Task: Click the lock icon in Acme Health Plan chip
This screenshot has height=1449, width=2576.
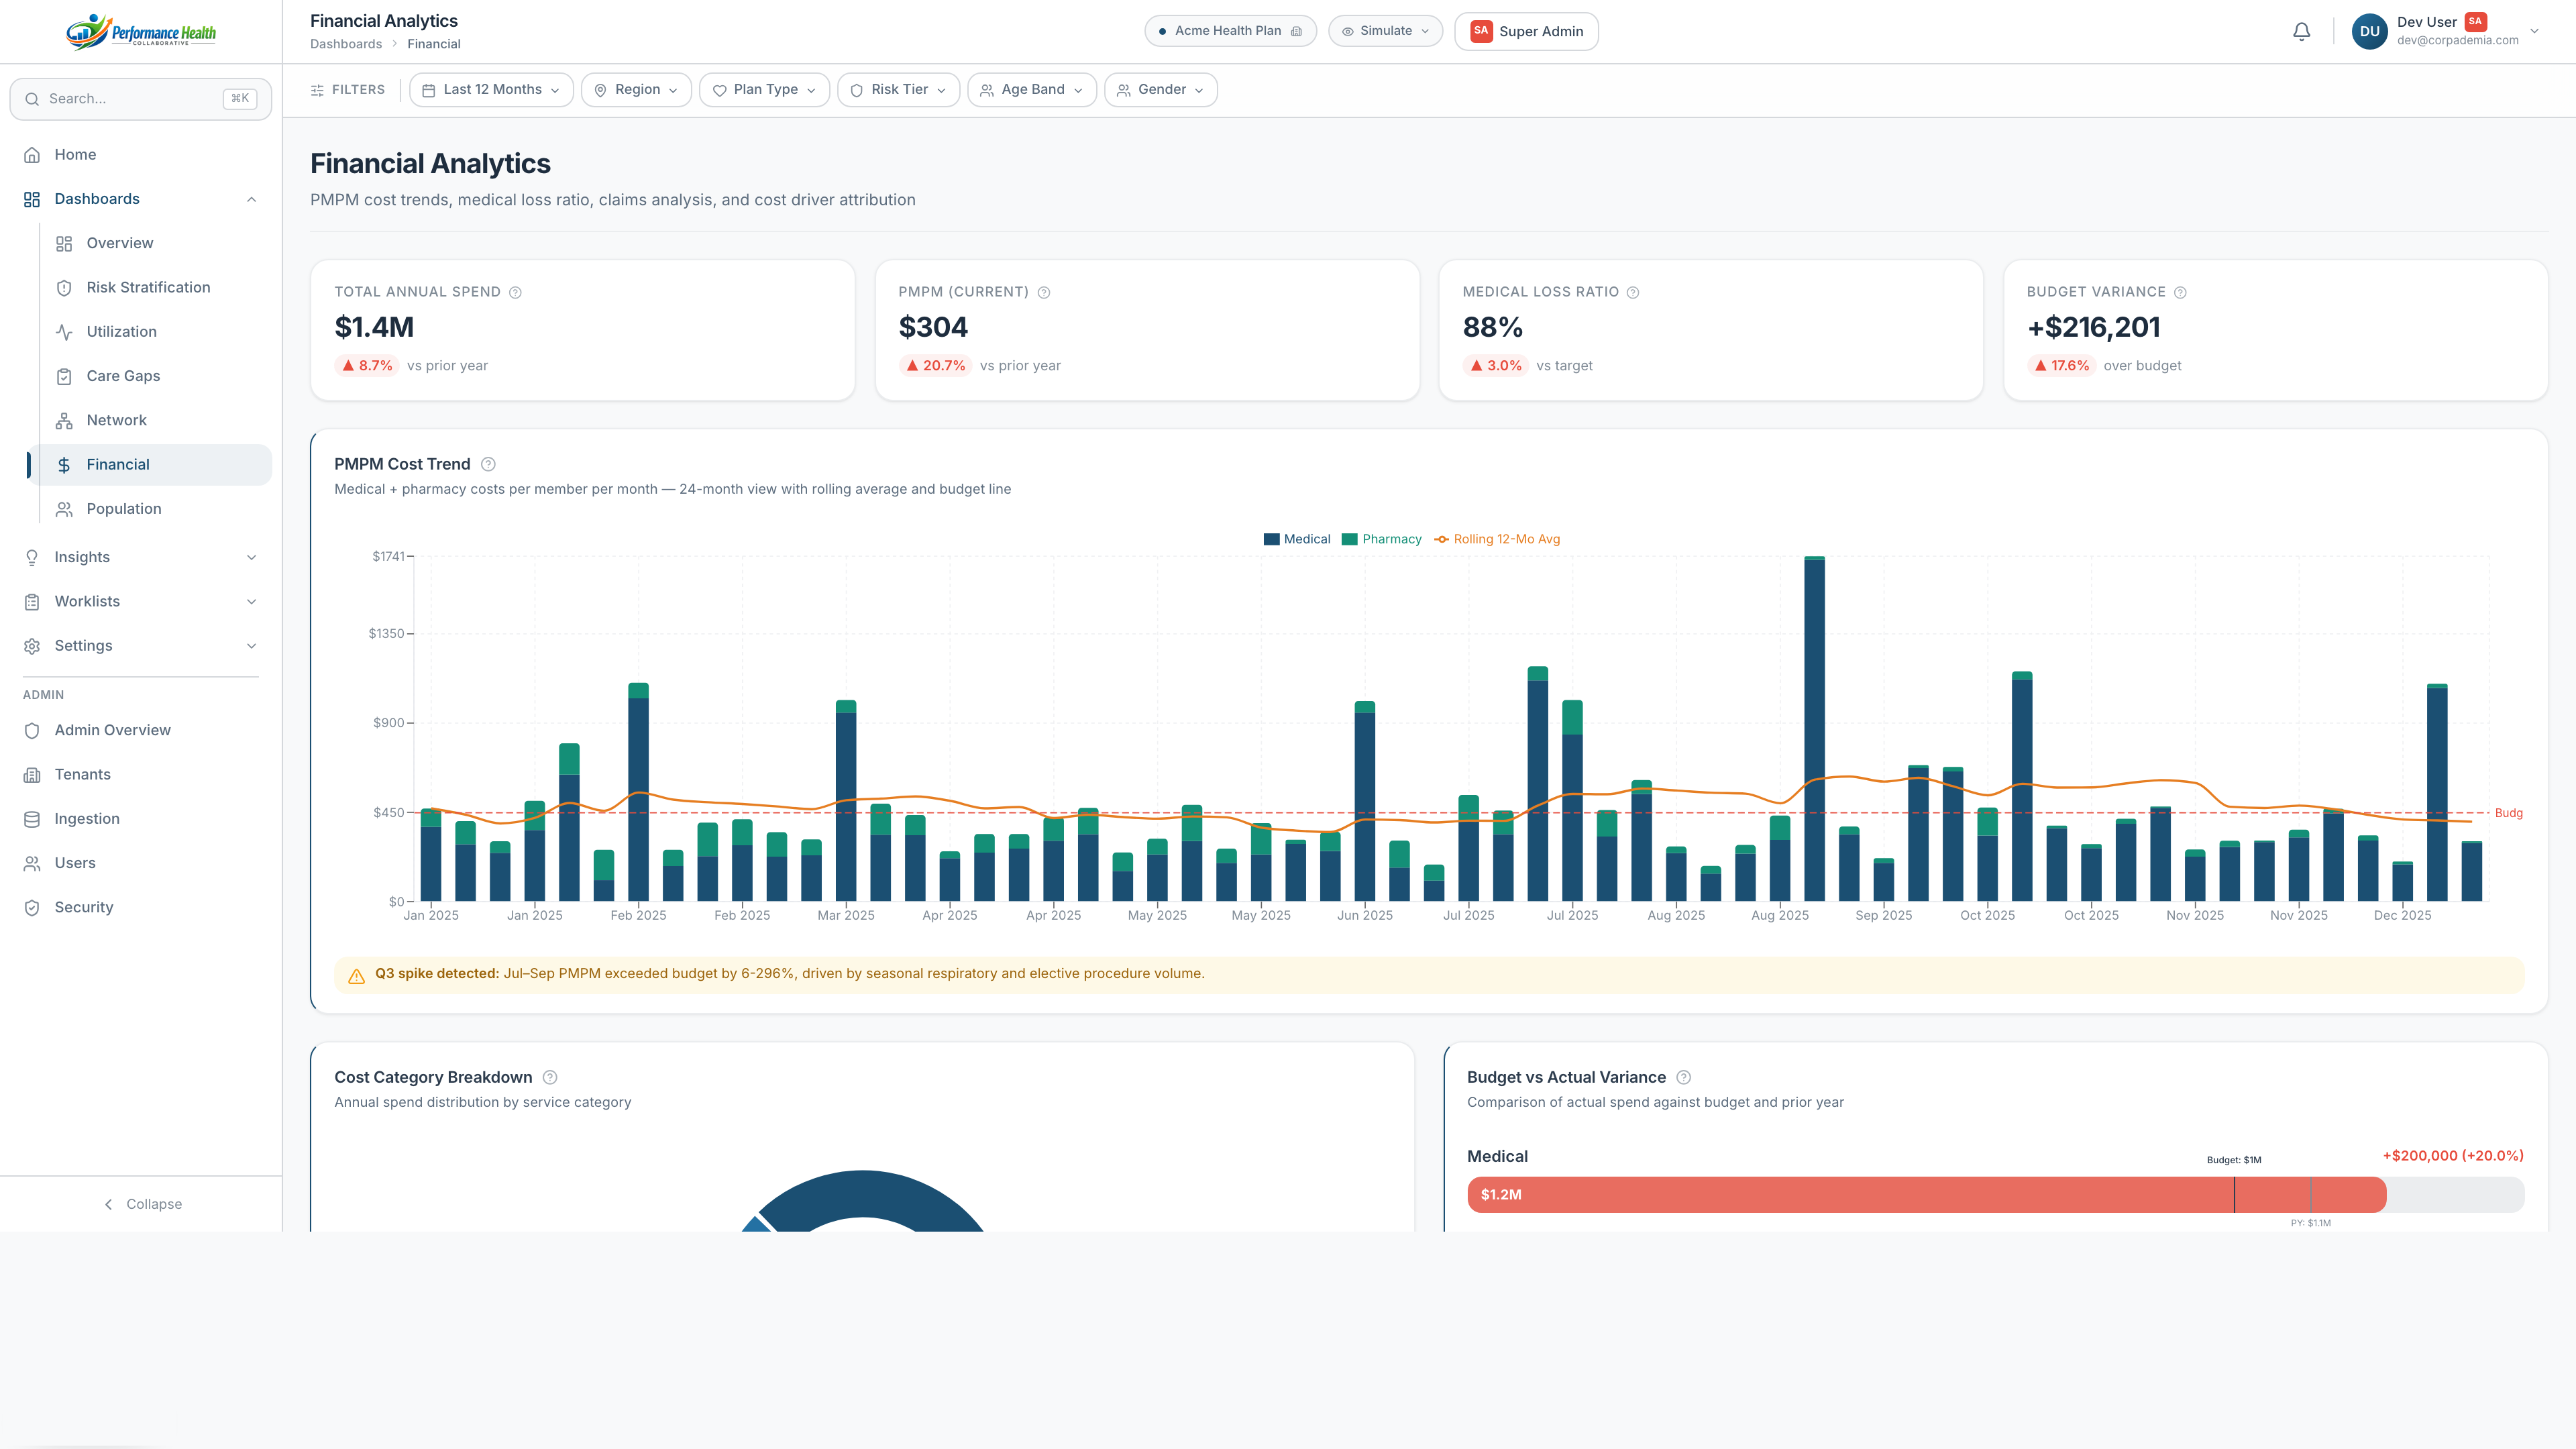Action: point(1296,31)
